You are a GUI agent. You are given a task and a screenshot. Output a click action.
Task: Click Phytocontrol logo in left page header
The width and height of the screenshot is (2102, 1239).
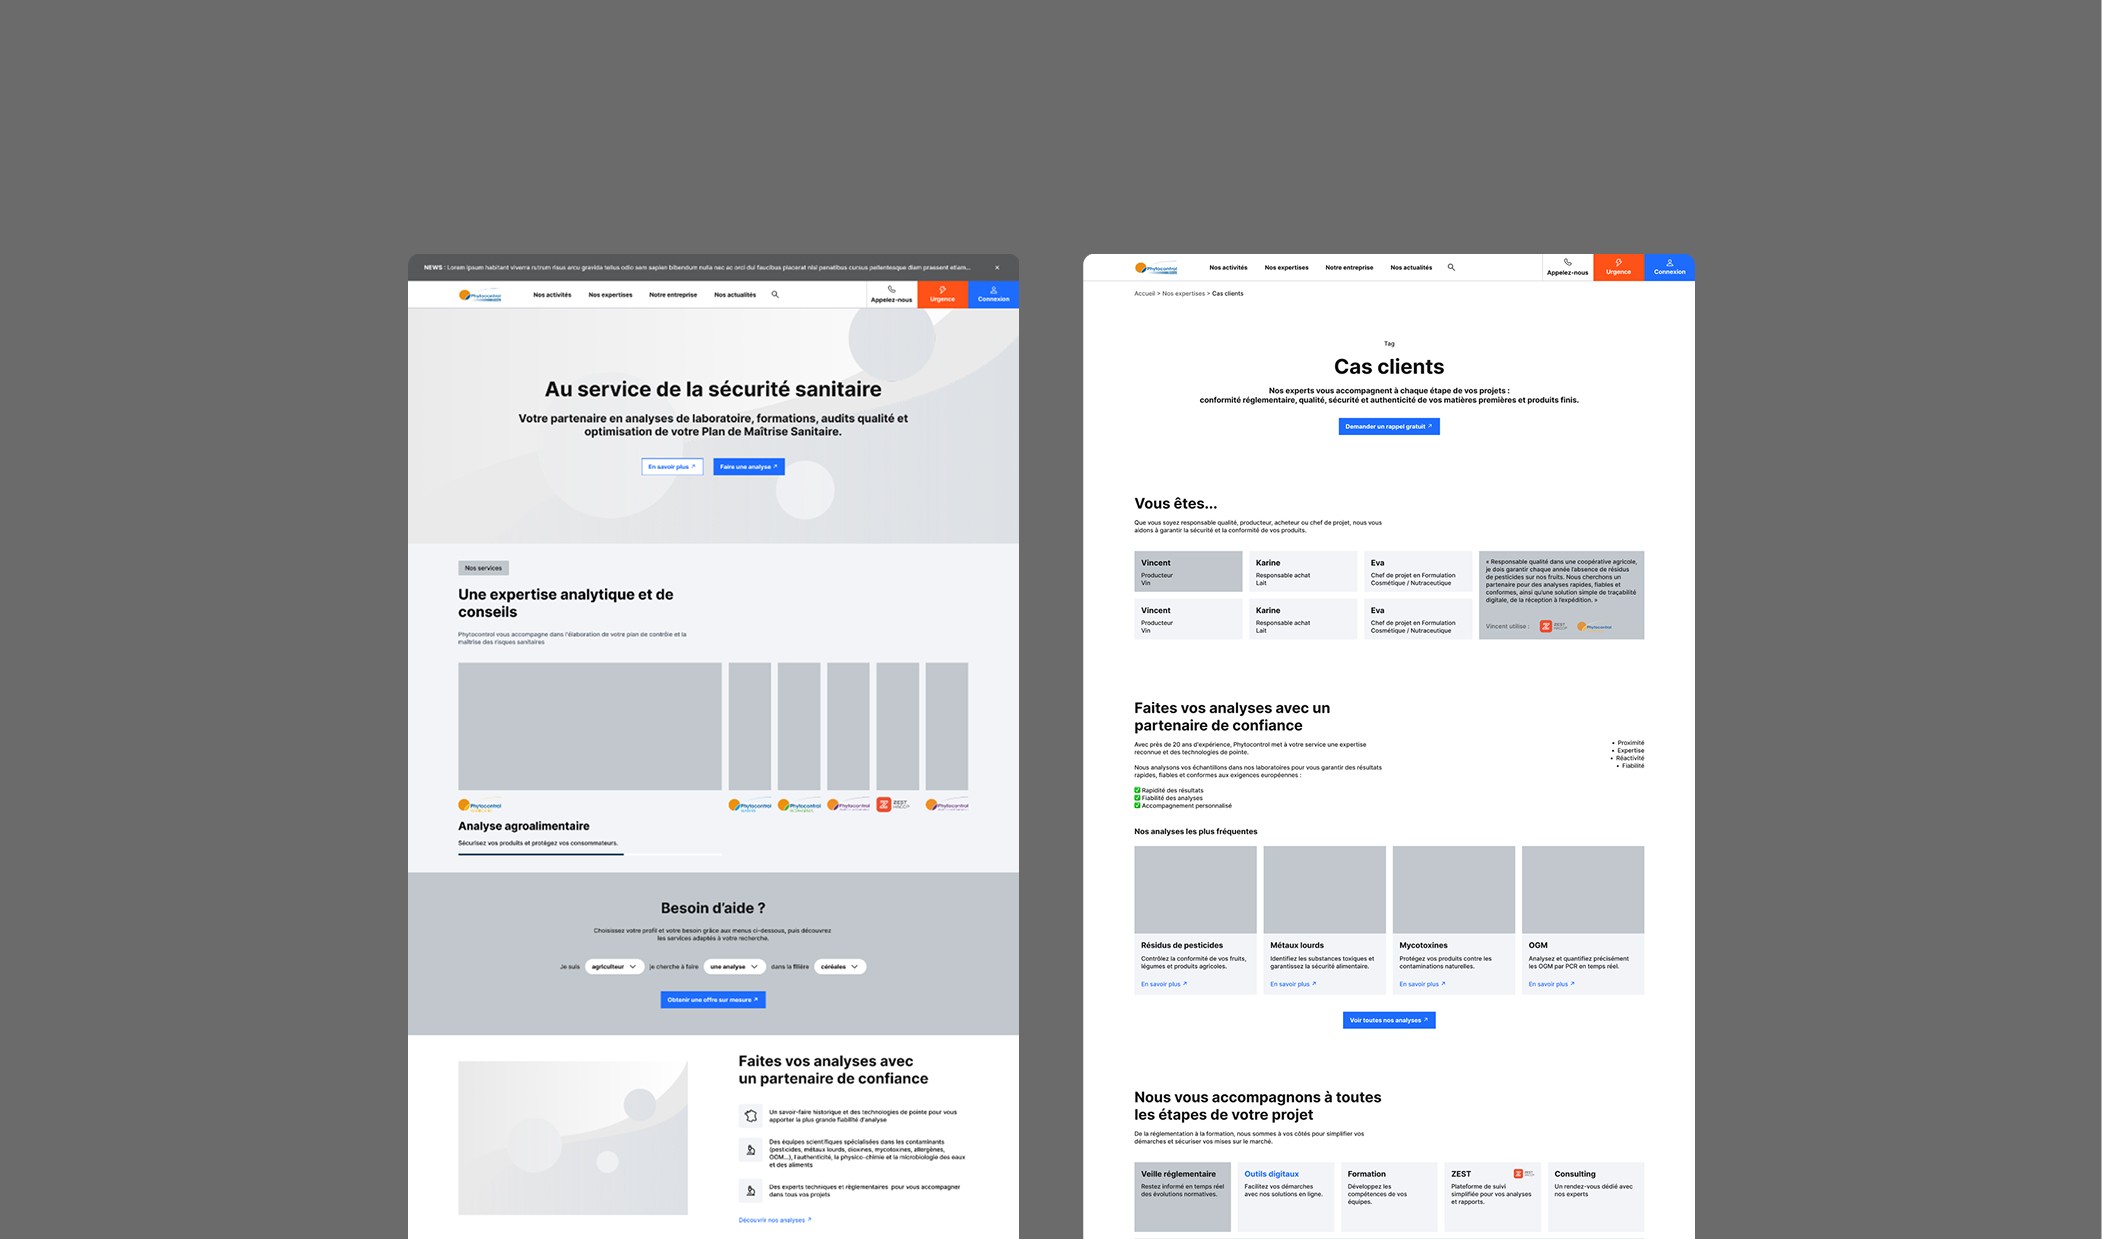click(x=480, y=295)
